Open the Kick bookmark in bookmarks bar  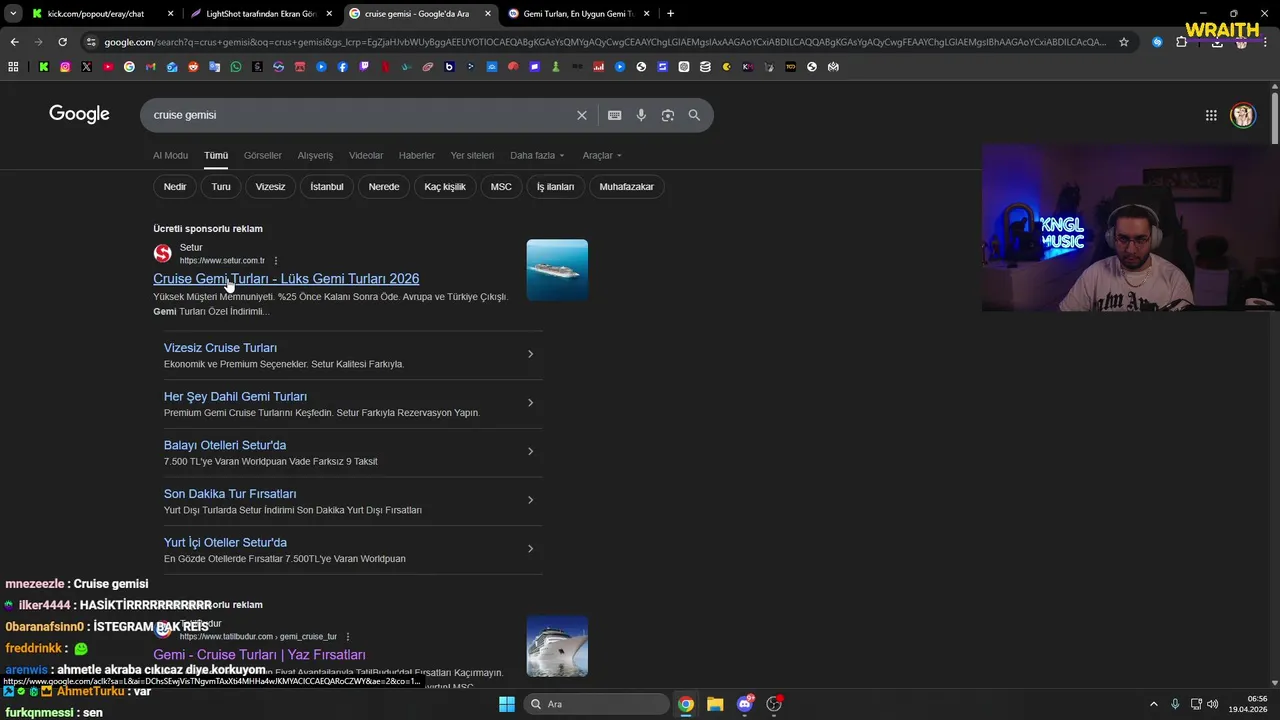[x=44, y=67]
